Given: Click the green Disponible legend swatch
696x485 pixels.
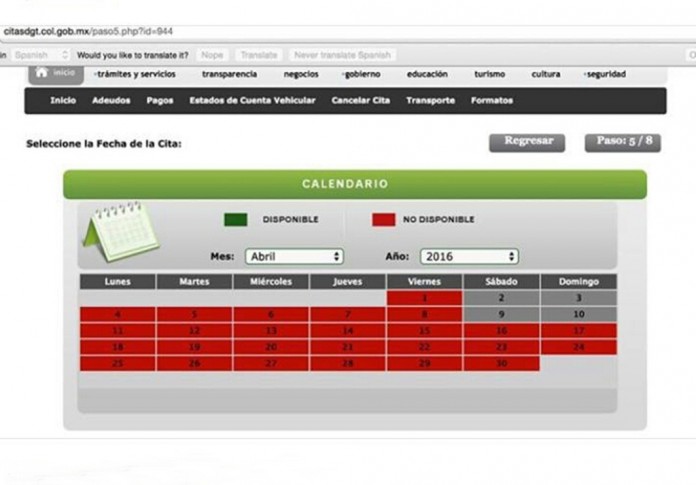Looking at the screenshot, I should (236, 220).
